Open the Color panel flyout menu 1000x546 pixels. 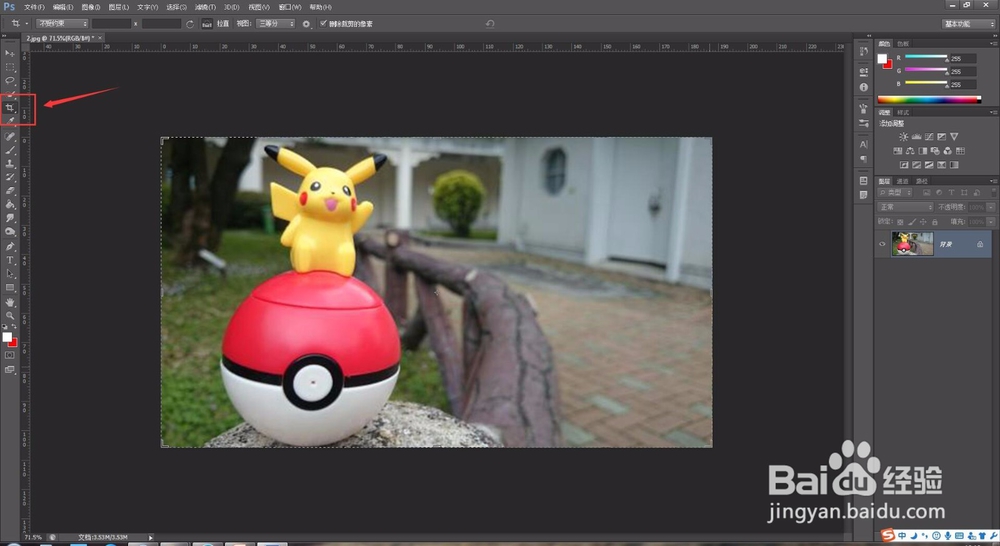[x=993, y=44]
